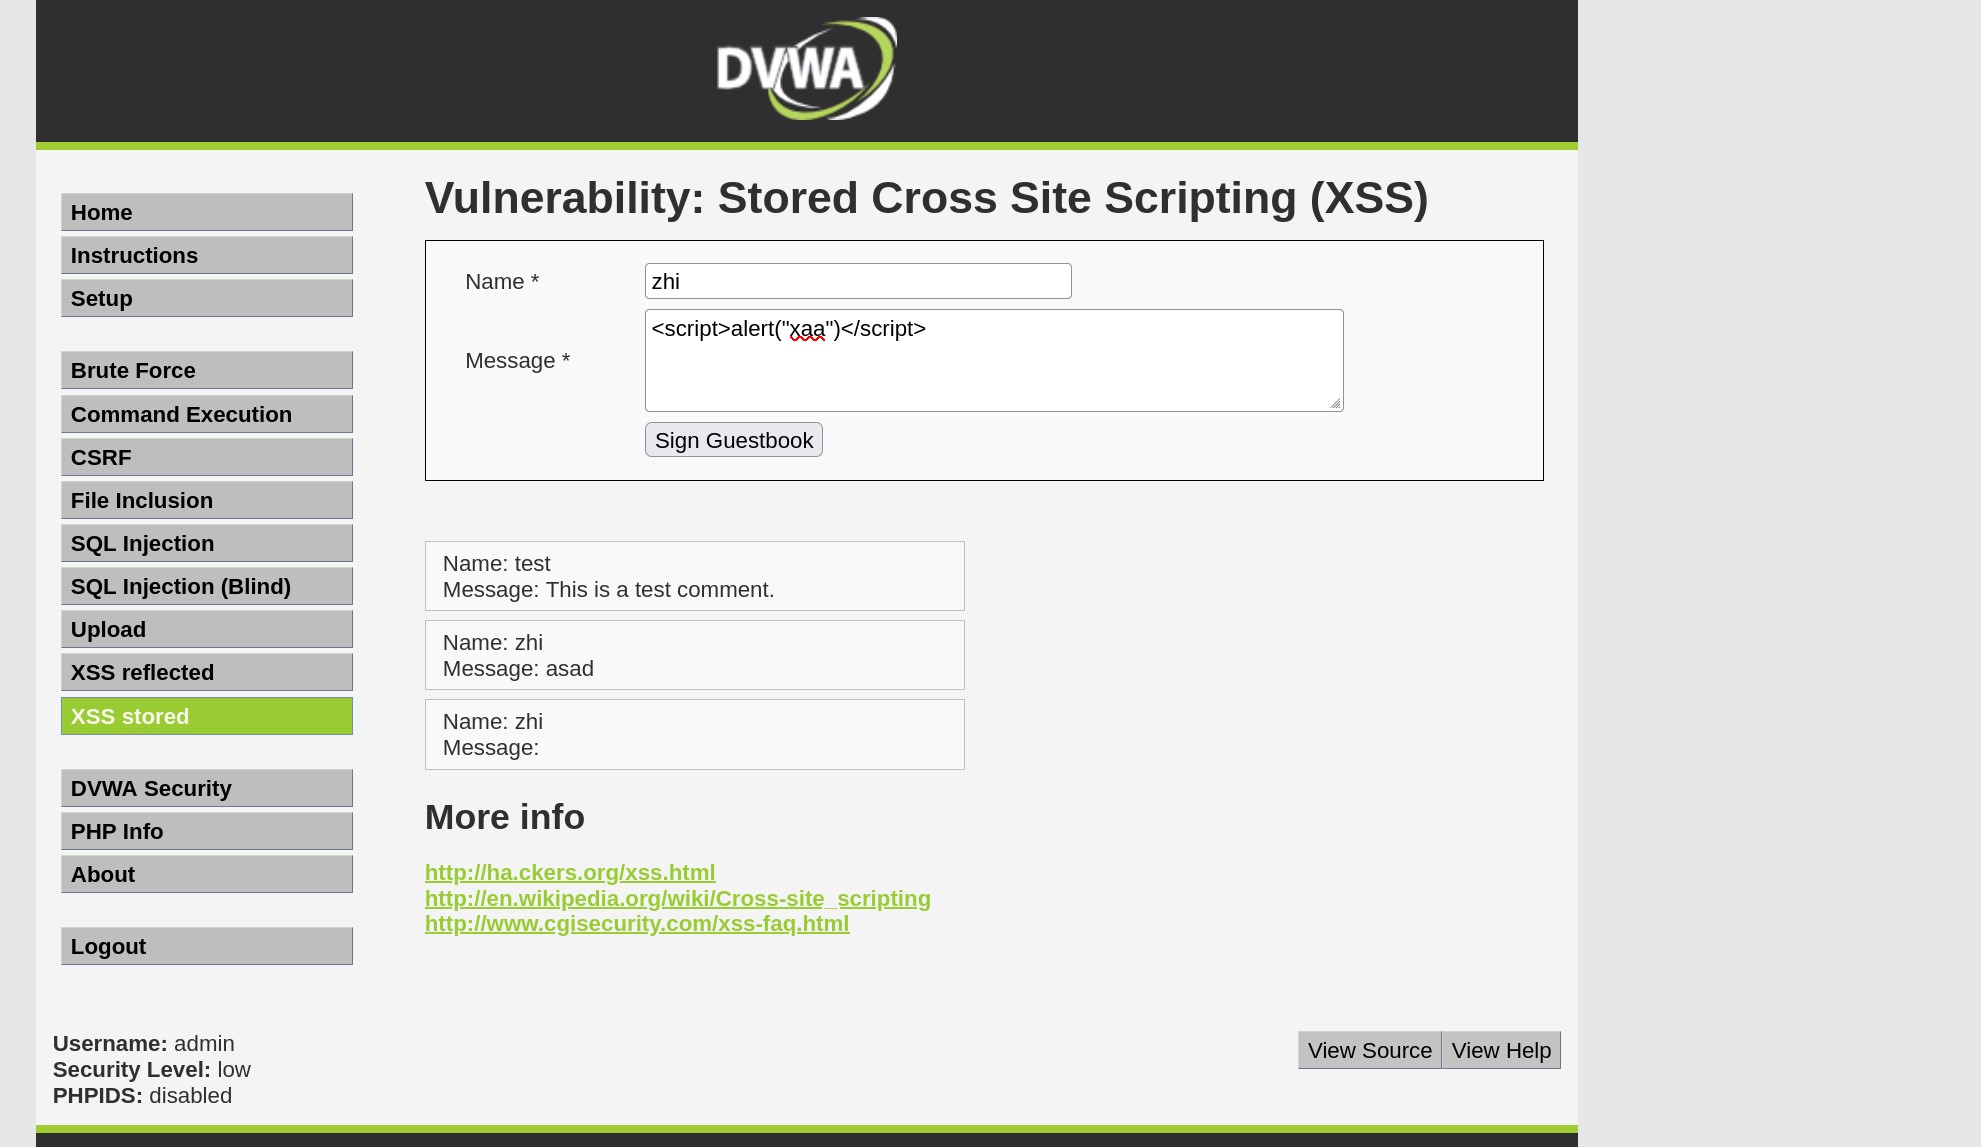Navigate to the CSRF page
Screen dimensions: 1981x1147
click(x=206, y=458)
